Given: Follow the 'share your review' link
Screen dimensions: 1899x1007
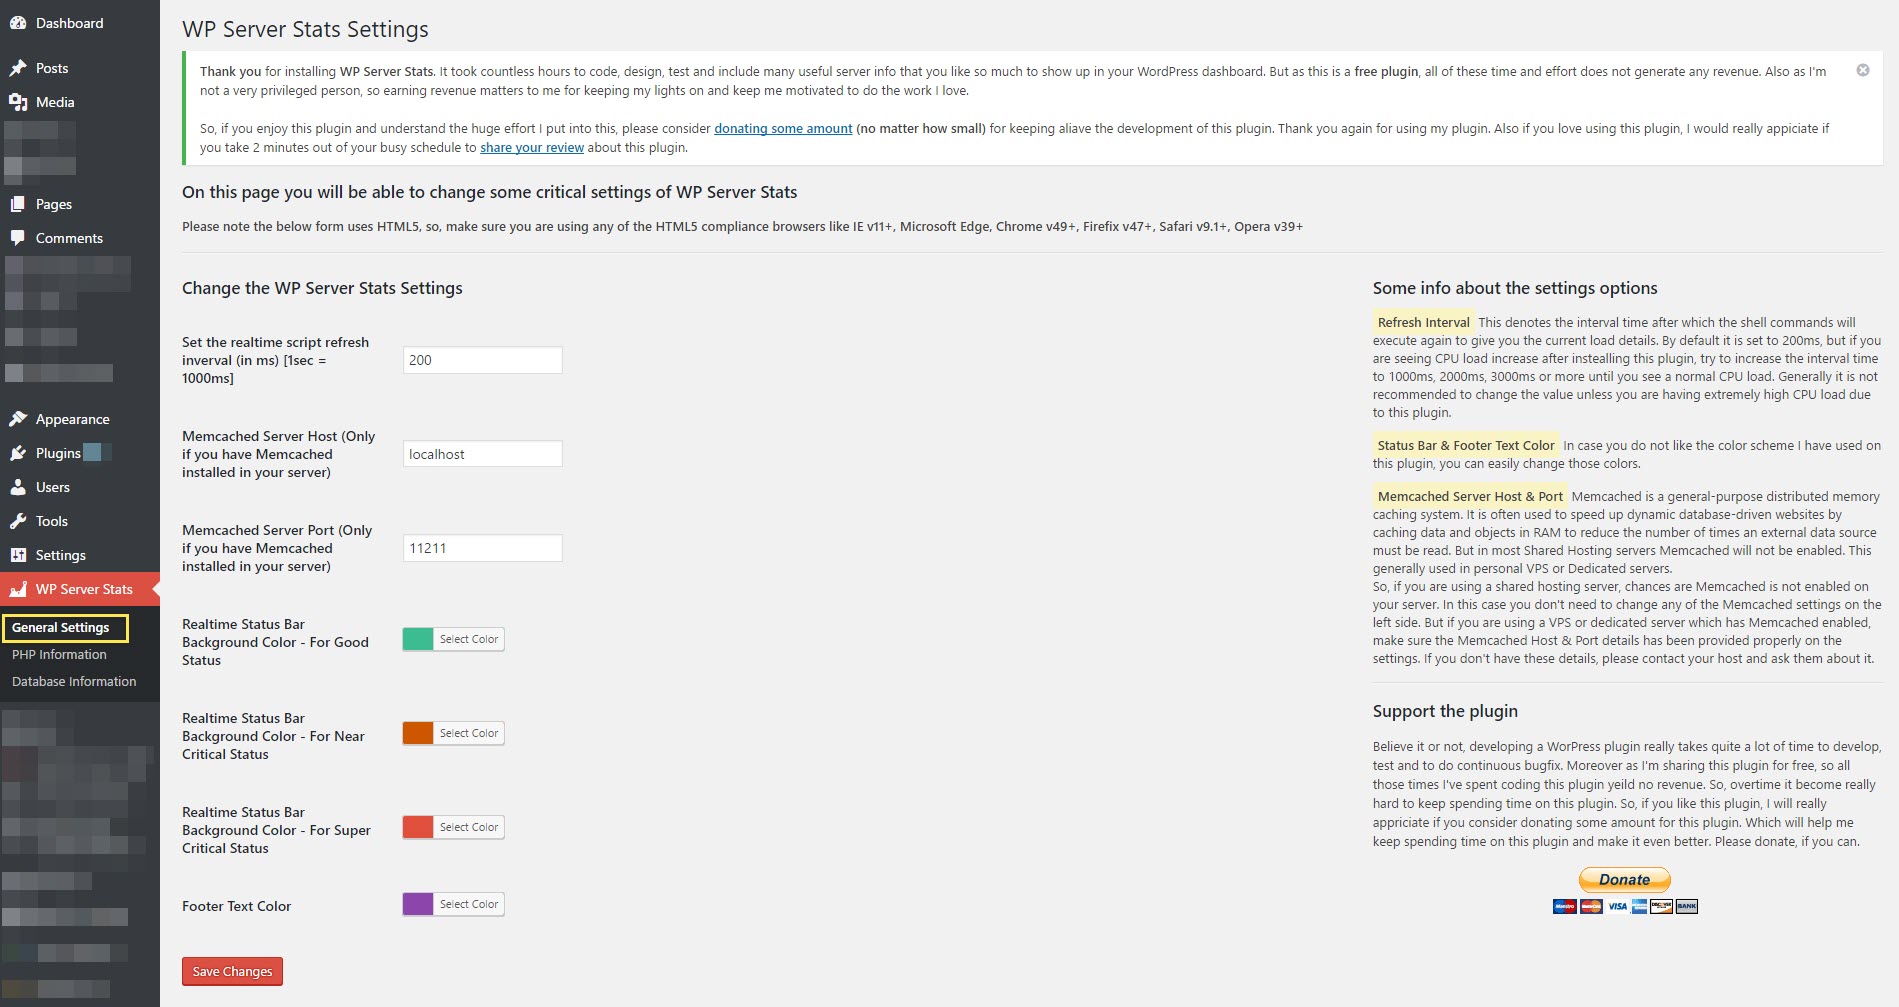Looking at the screenshot, I should coord(532,148).
